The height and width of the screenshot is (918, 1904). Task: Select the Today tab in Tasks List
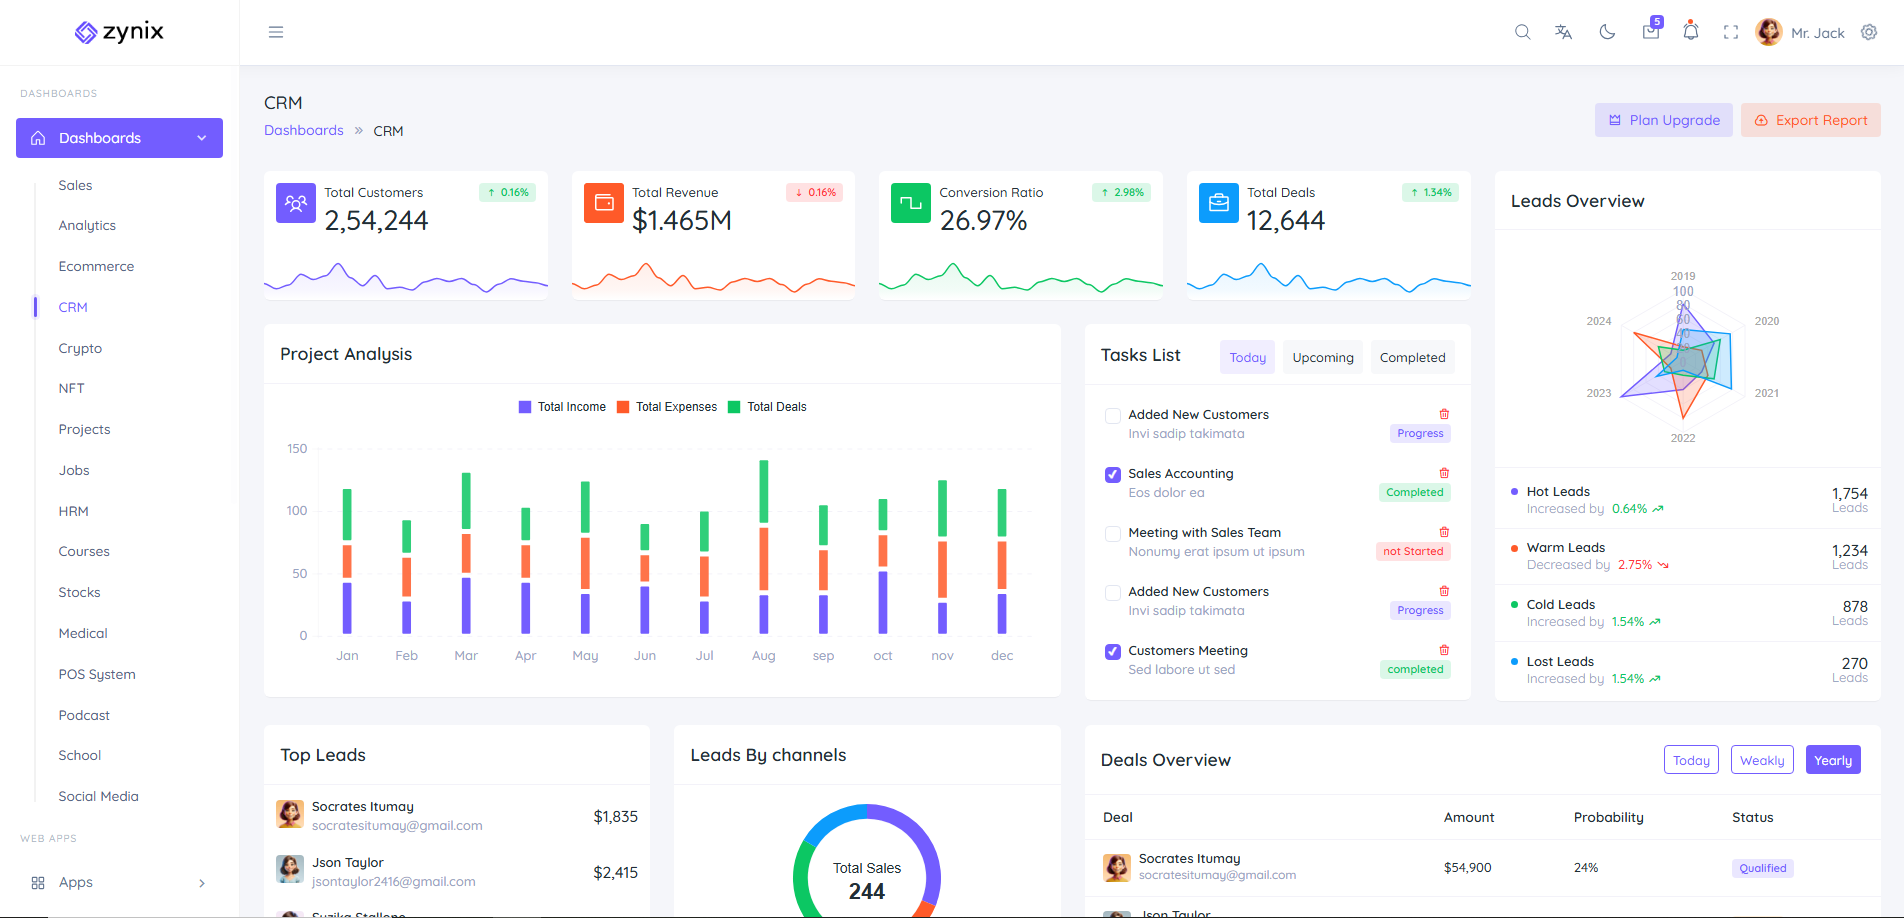click(x=1247, y=357)
